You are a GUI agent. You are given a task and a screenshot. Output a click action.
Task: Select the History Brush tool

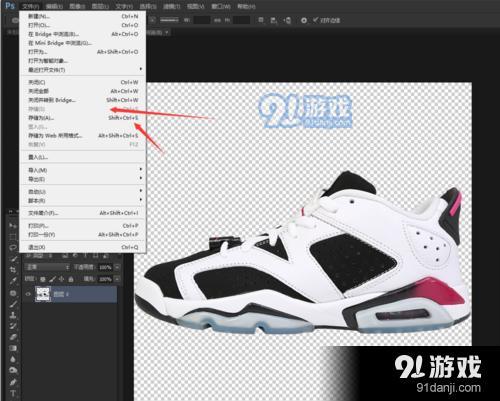pos(13,326)
